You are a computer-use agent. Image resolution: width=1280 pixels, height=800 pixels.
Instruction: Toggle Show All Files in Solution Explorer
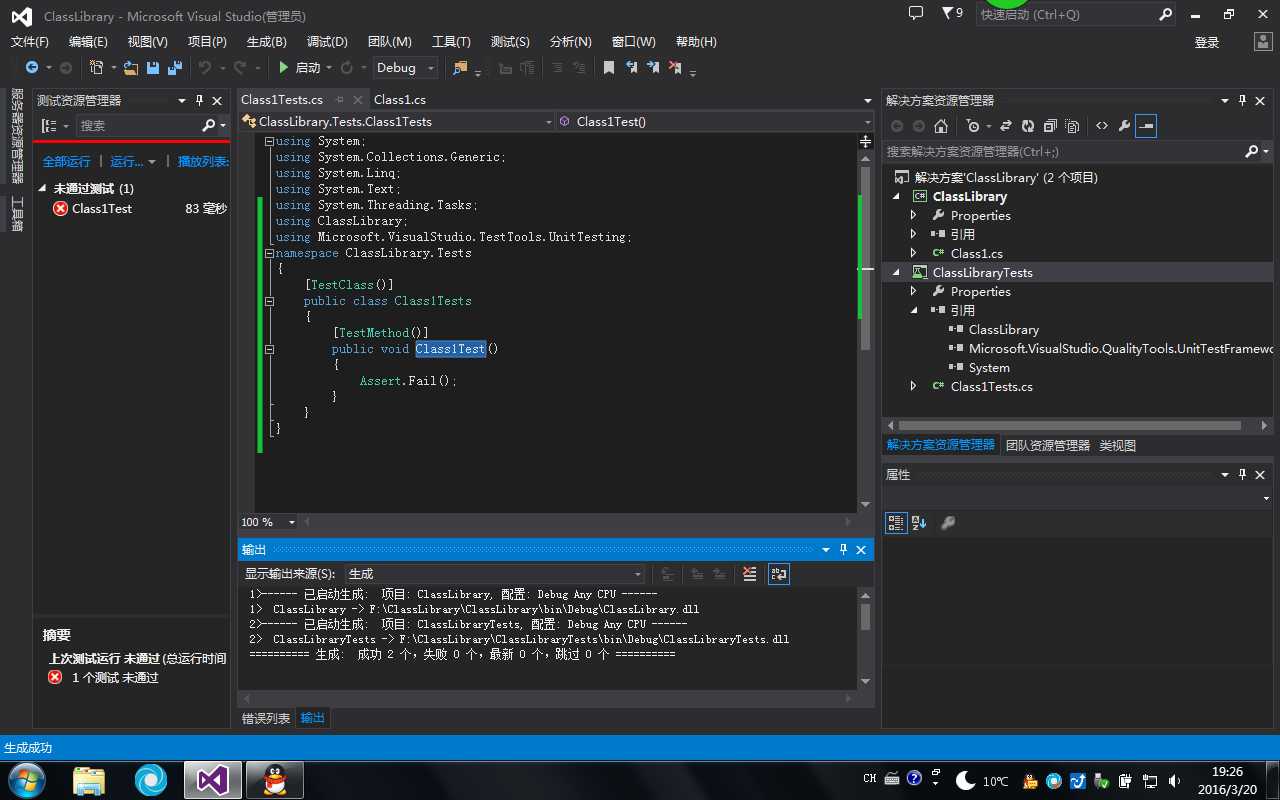tap(1073, 126)
